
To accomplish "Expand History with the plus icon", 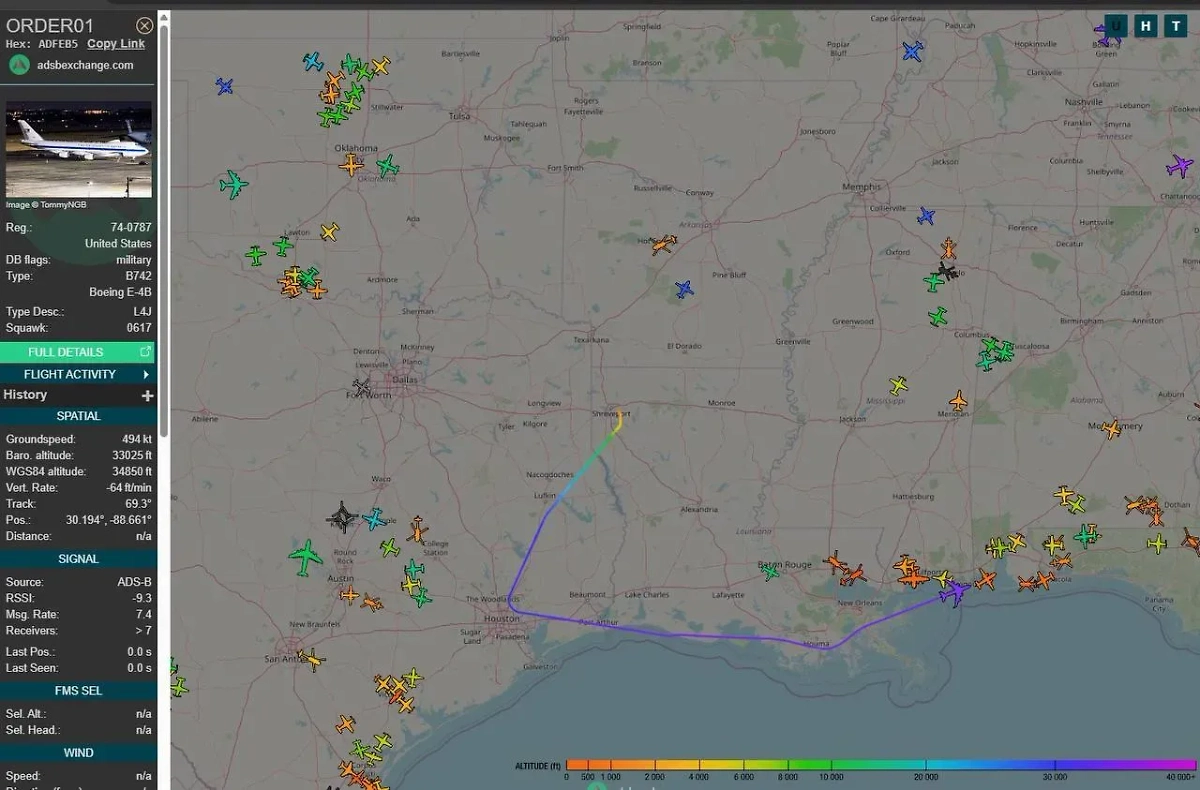I will coord(147,395).
